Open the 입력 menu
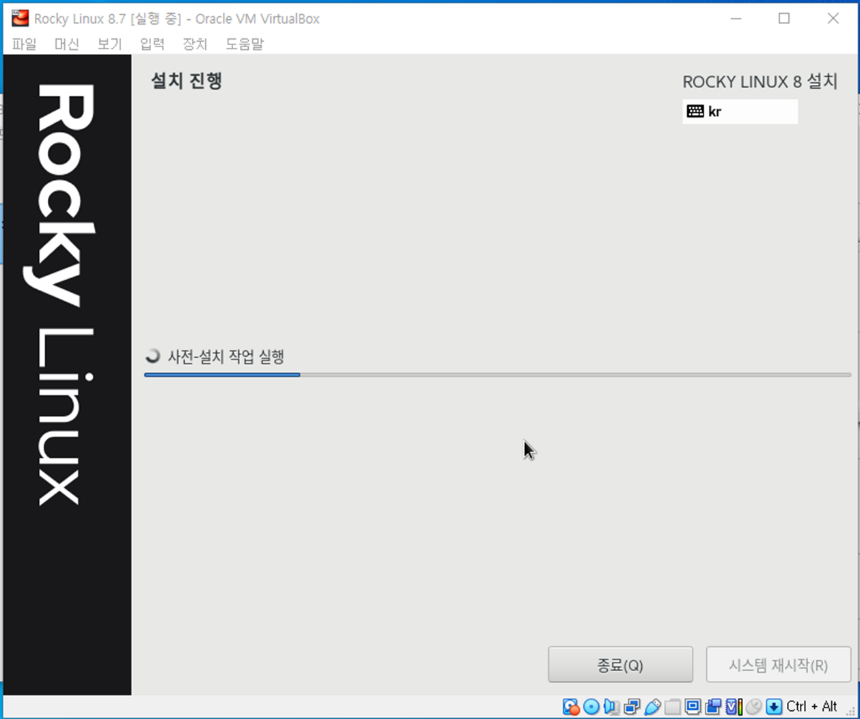860x719 pixels. tap(151, 44)
